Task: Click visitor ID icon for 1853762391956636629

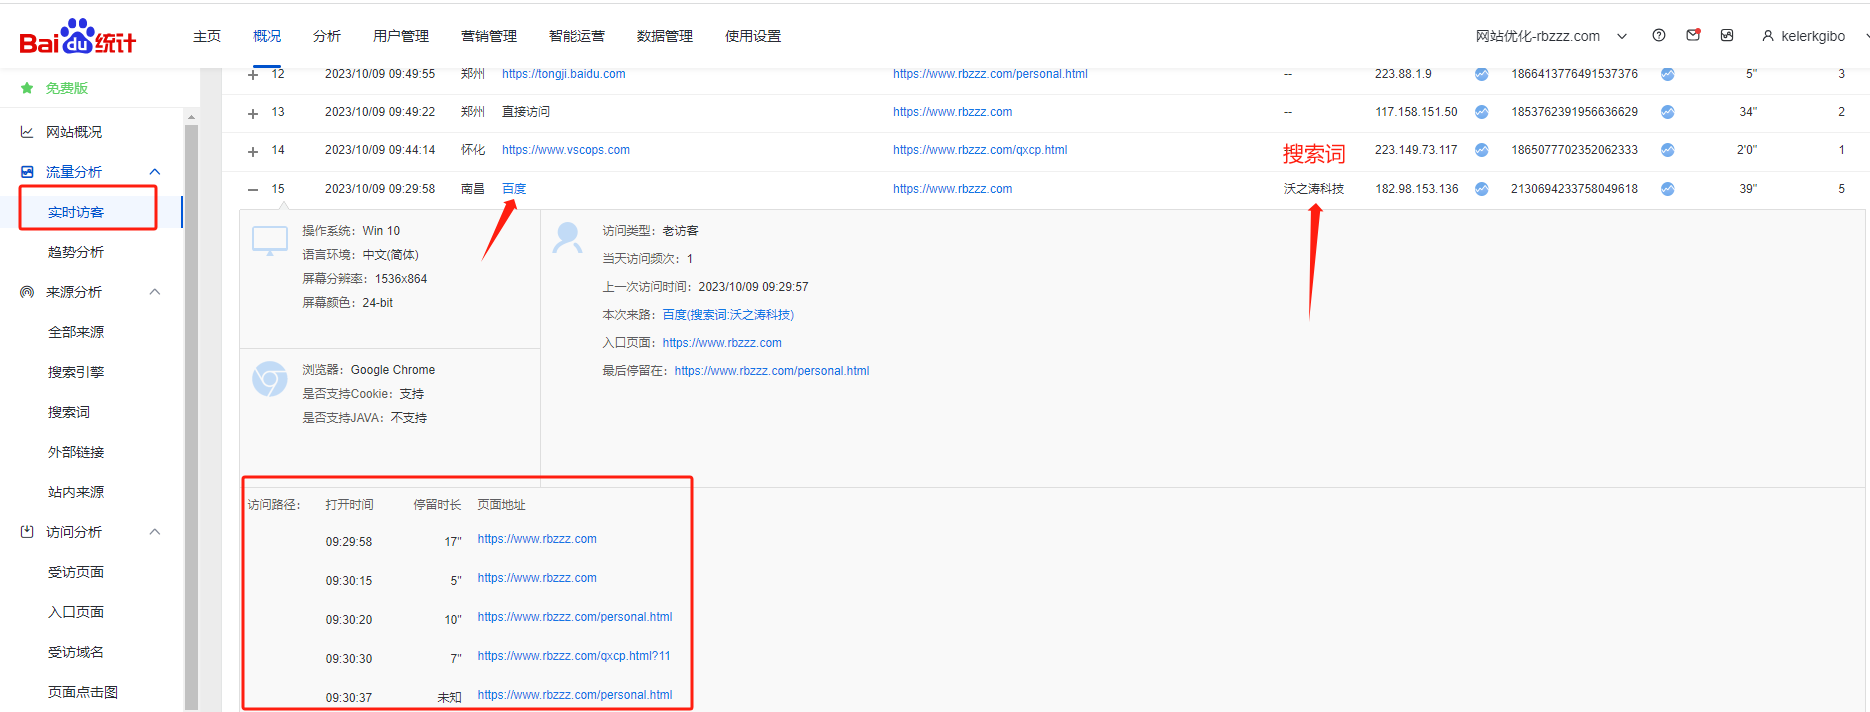Action: [x=1668, y=112]
